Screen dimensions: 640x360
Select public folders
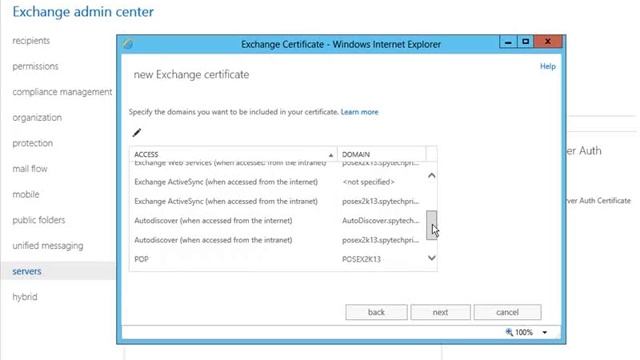[39, 220]
